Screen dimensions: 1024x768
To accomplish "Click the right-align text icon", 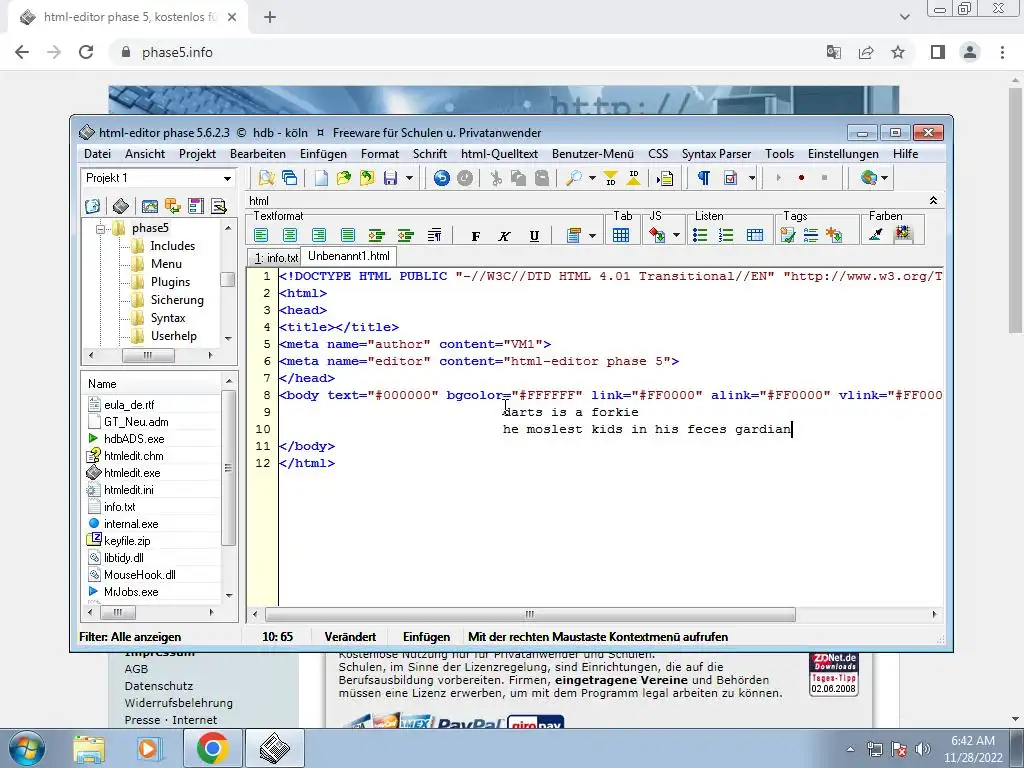I will click(x=319, y=235).
